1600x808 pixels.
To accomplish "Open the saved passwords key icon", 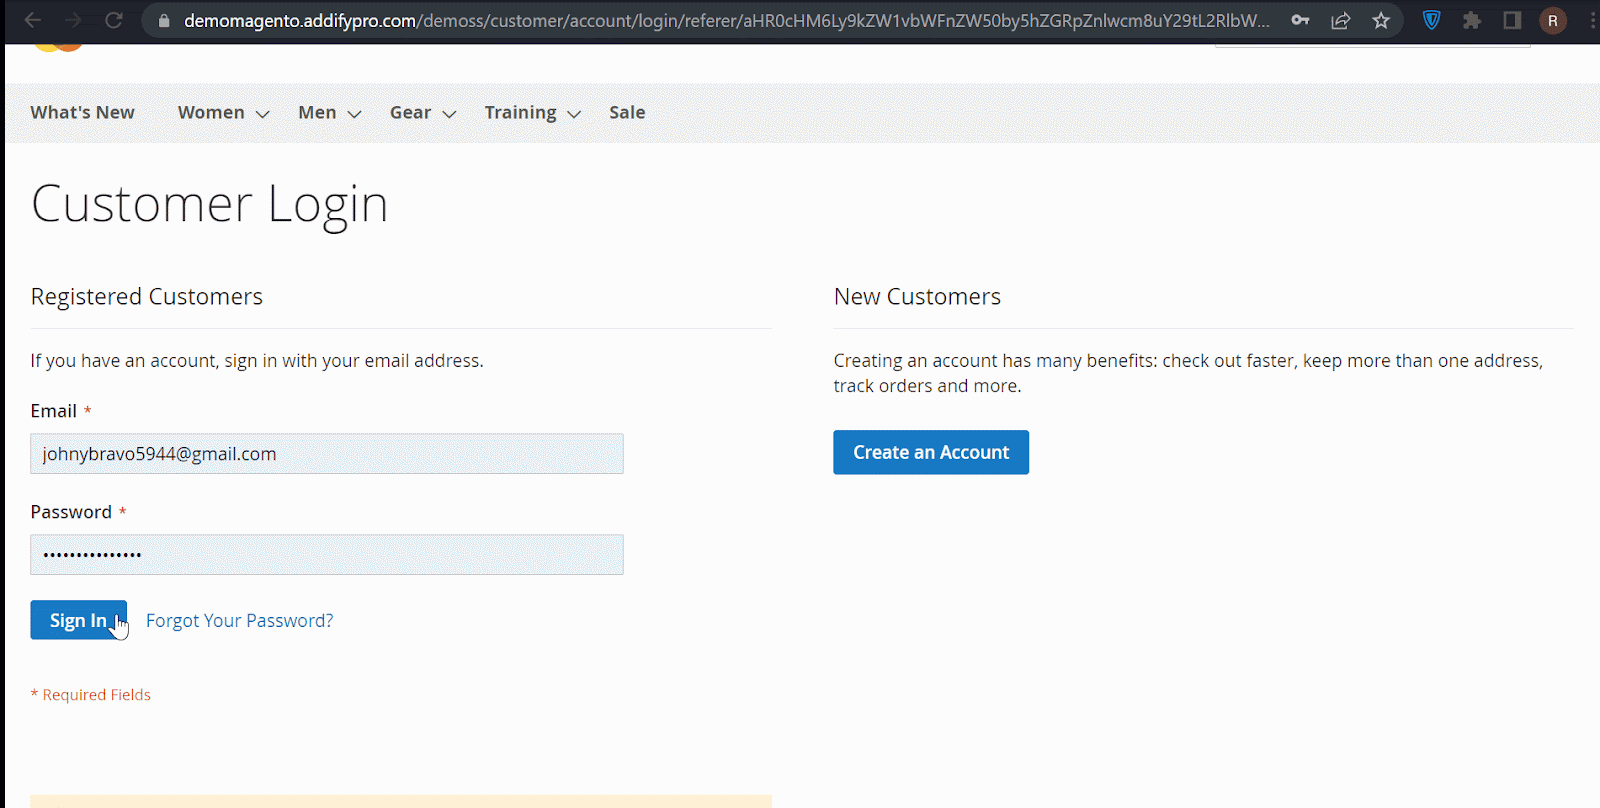I will coord(1300,20).
